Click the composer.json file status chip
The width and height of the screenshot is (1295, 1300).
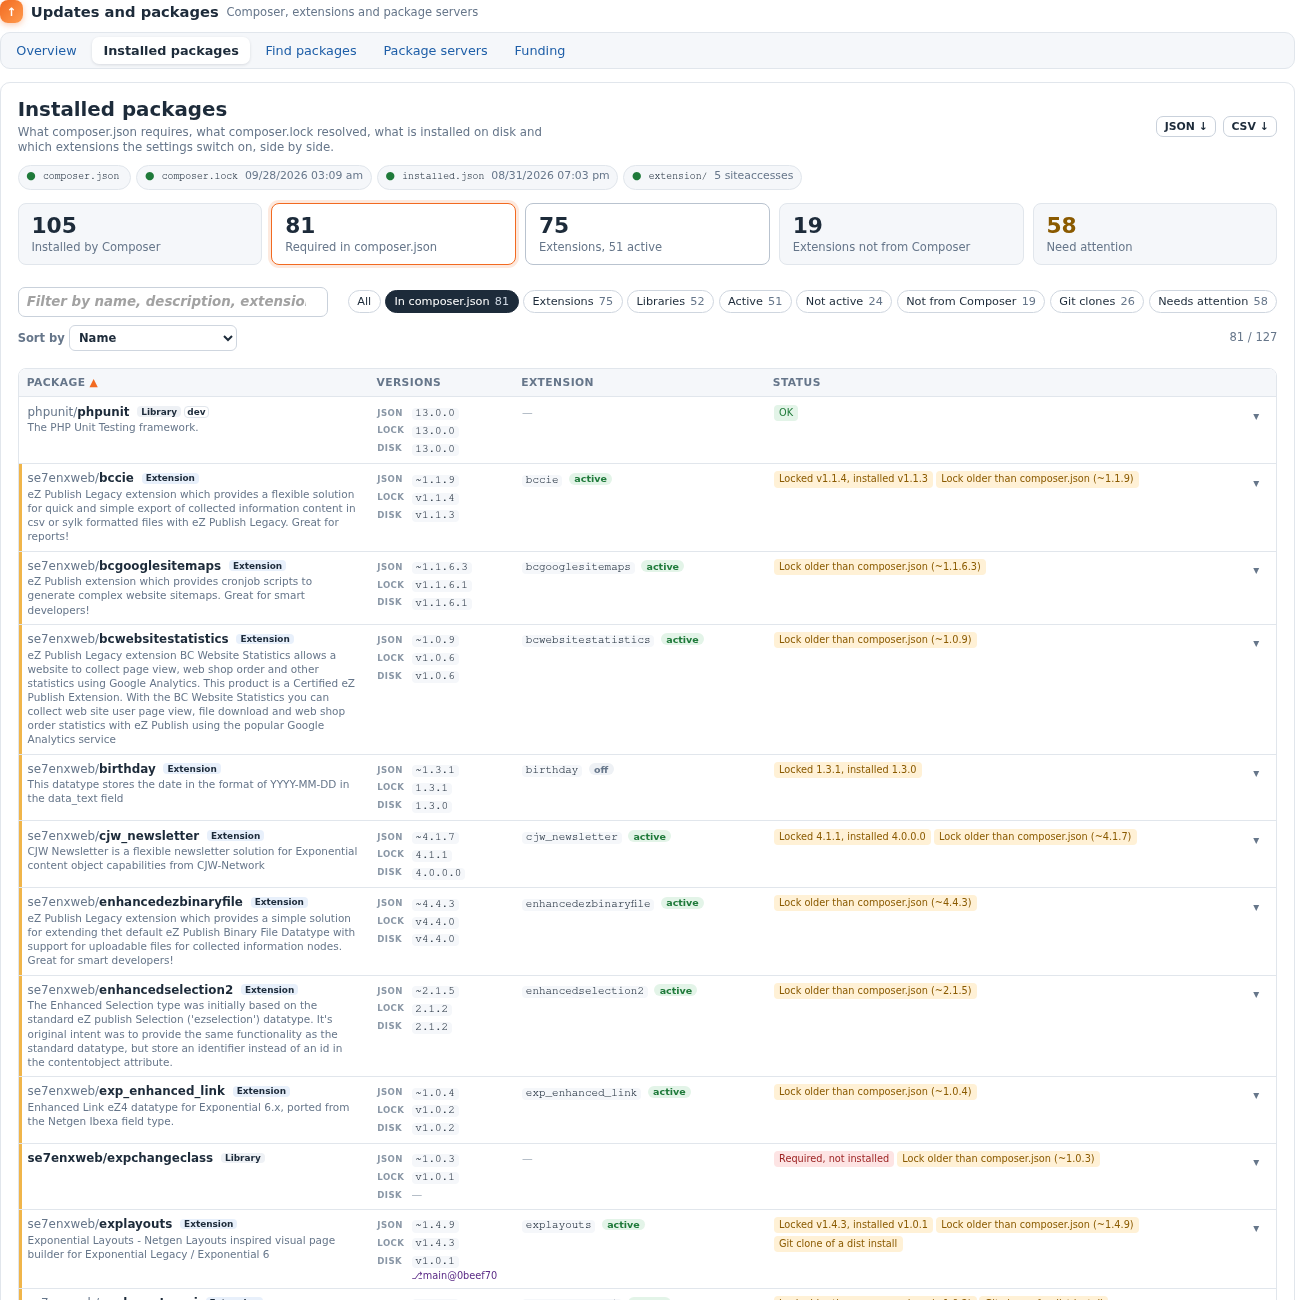pyautogui.click(x=74, y=177)
